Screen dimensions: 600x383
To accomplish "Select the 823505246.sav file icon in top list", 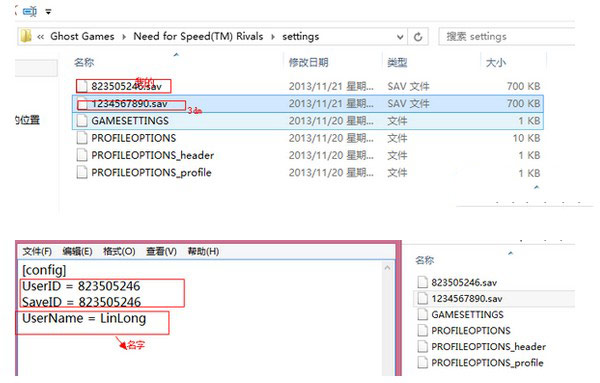I will (x=82, y=86).
